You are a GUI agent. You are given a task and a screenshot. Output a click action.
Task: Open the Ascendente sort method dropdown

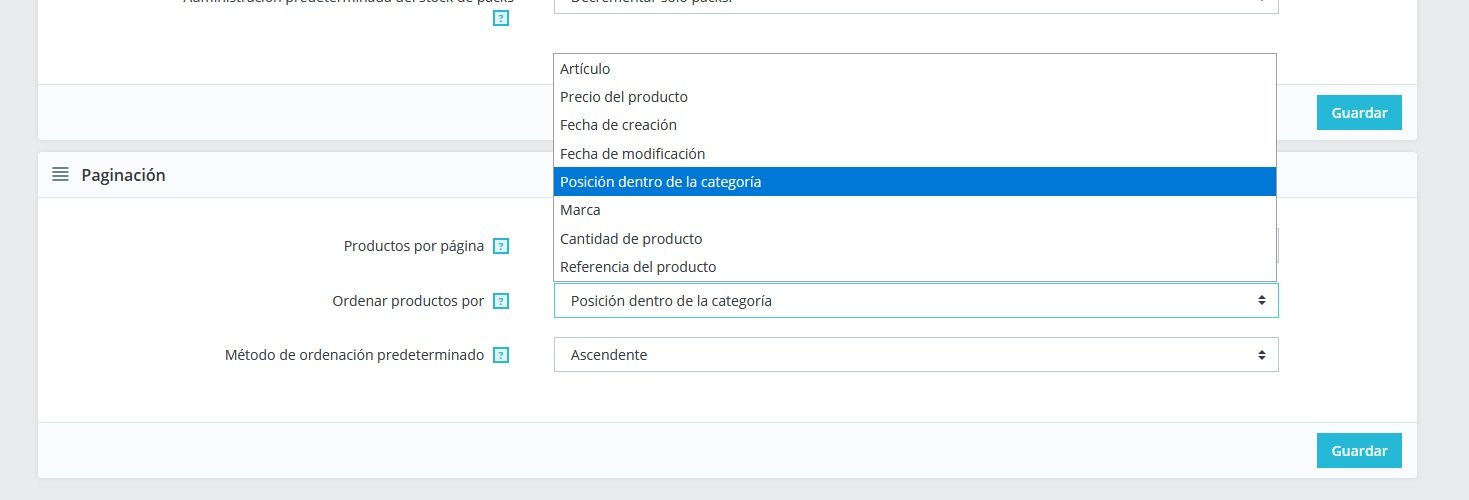pyautogui.click(x=915, y=355)
